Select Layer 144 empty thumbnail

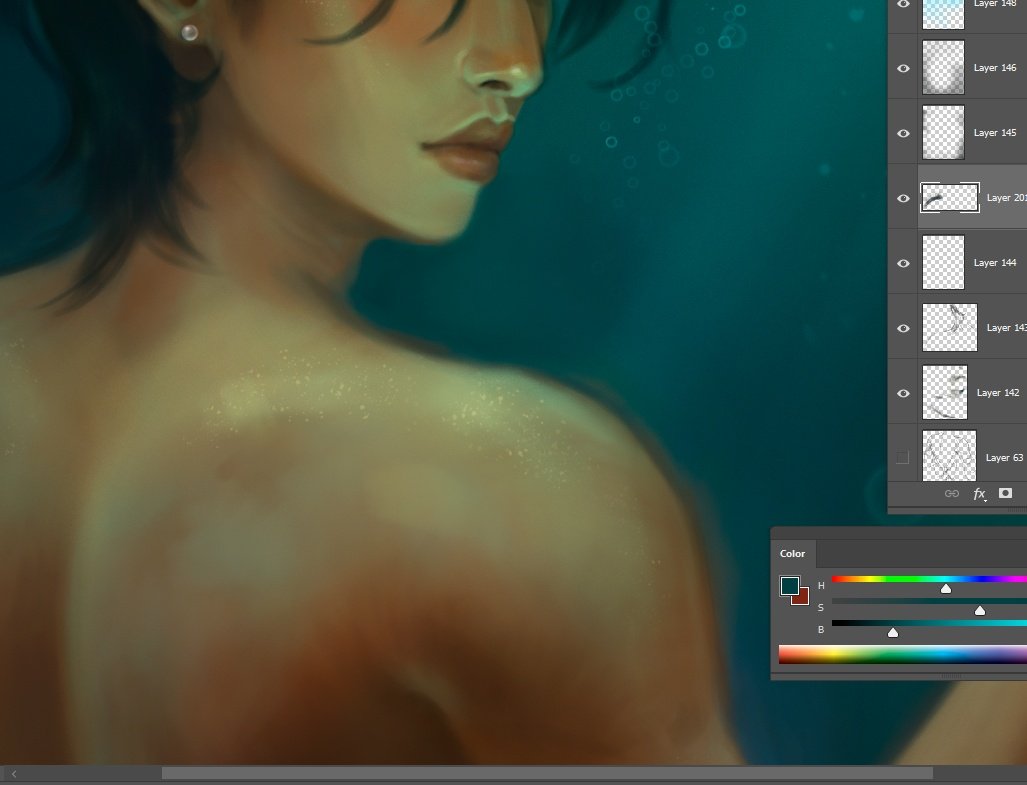tap(943, 262)
